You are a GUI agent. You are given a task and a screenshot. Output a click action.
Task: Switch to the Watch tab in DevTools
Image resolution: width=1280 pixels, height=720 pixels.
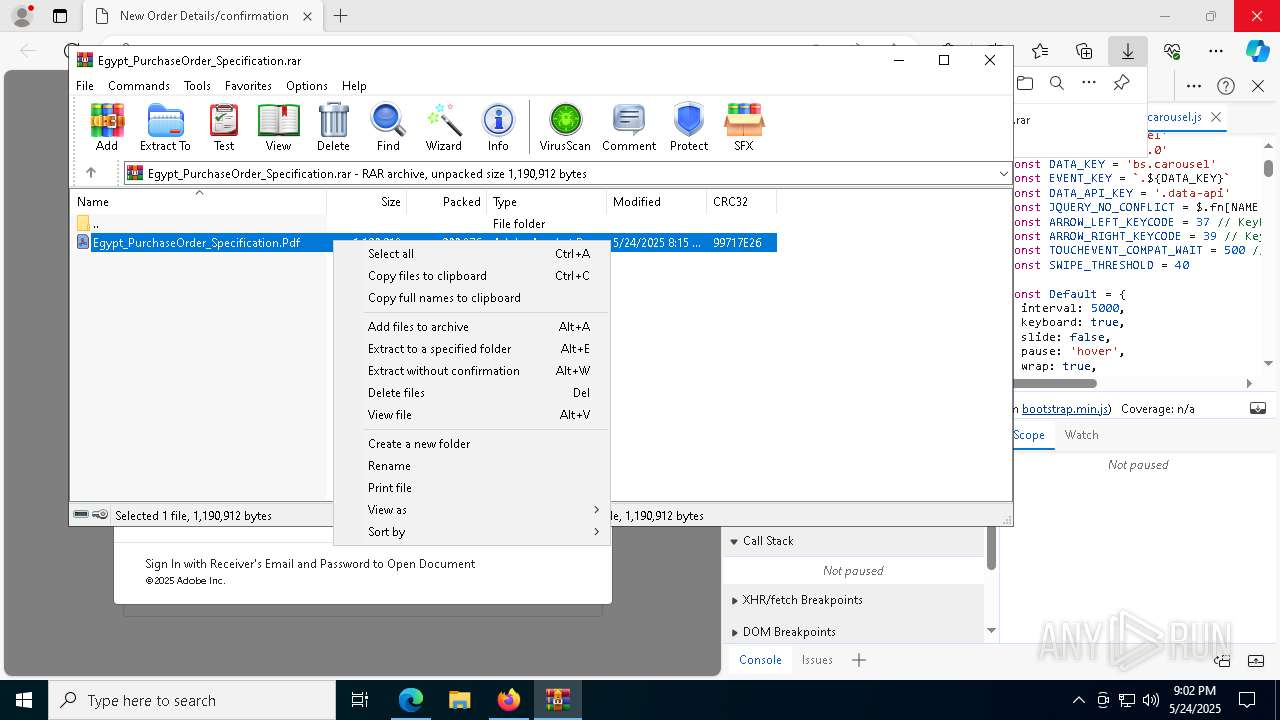coord(1081,435)
